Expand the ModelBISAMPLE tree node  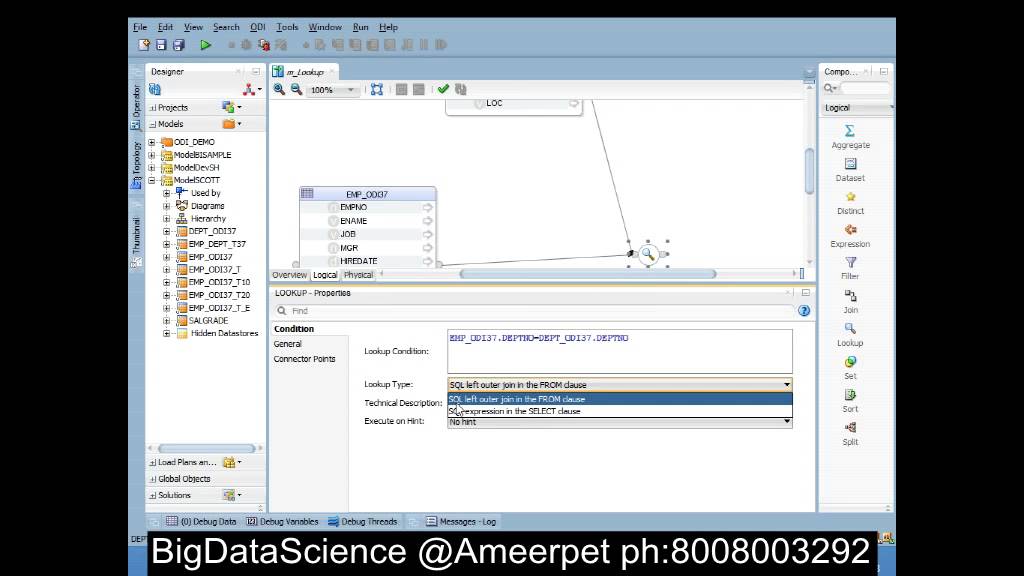tap(152, 155)
